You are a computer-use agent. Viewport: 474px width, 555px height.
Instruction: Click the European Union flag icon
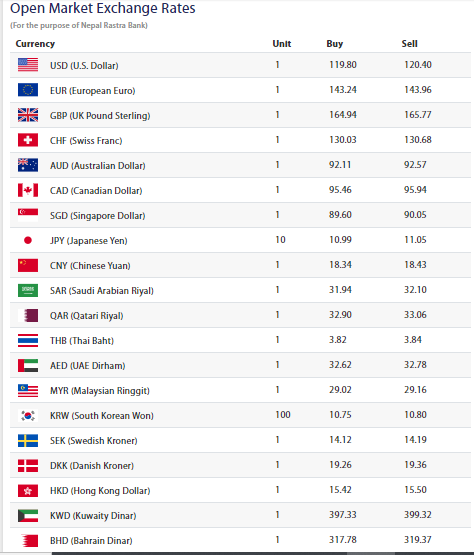click(x=28, y=90)
